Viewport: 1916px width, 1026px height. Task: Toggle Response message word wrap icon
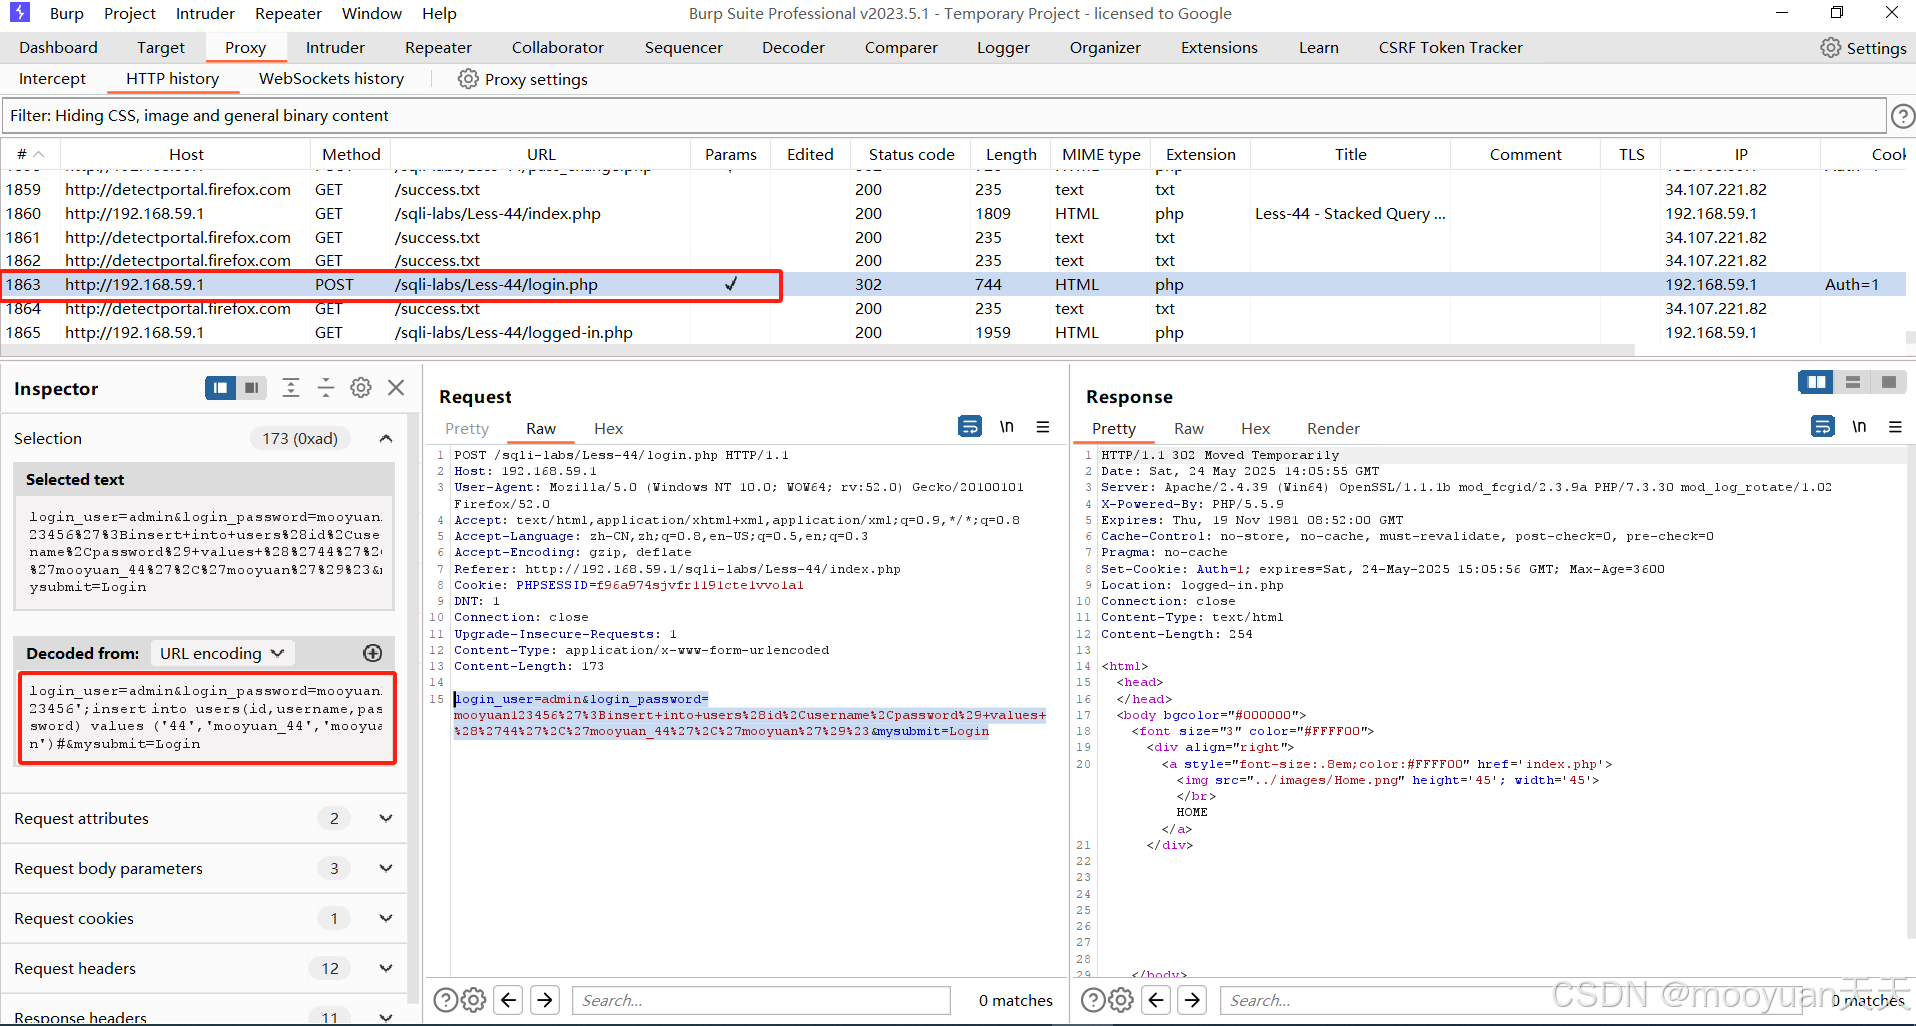click(1823, 427)
